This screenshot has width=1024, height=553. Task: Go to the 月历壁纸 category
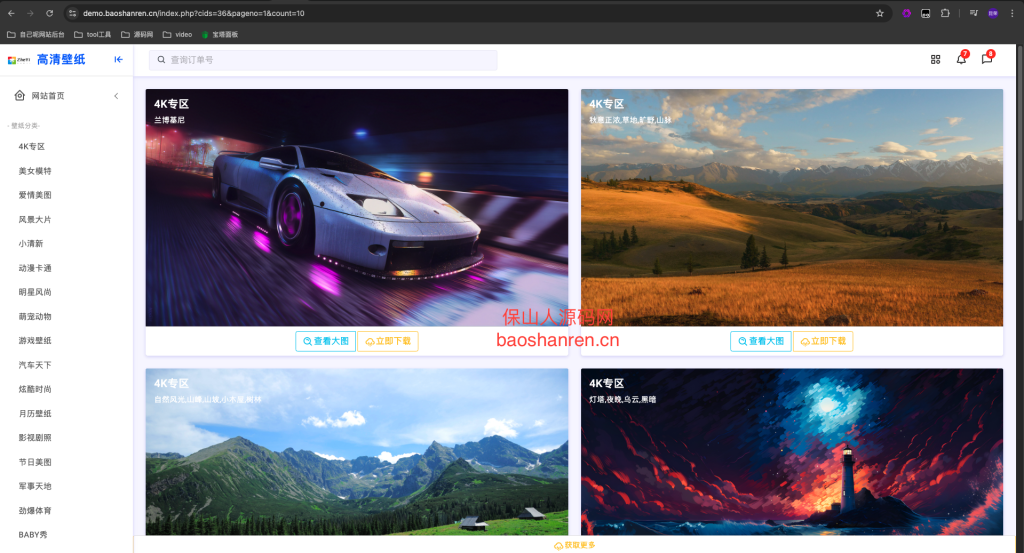pos(35,413)
